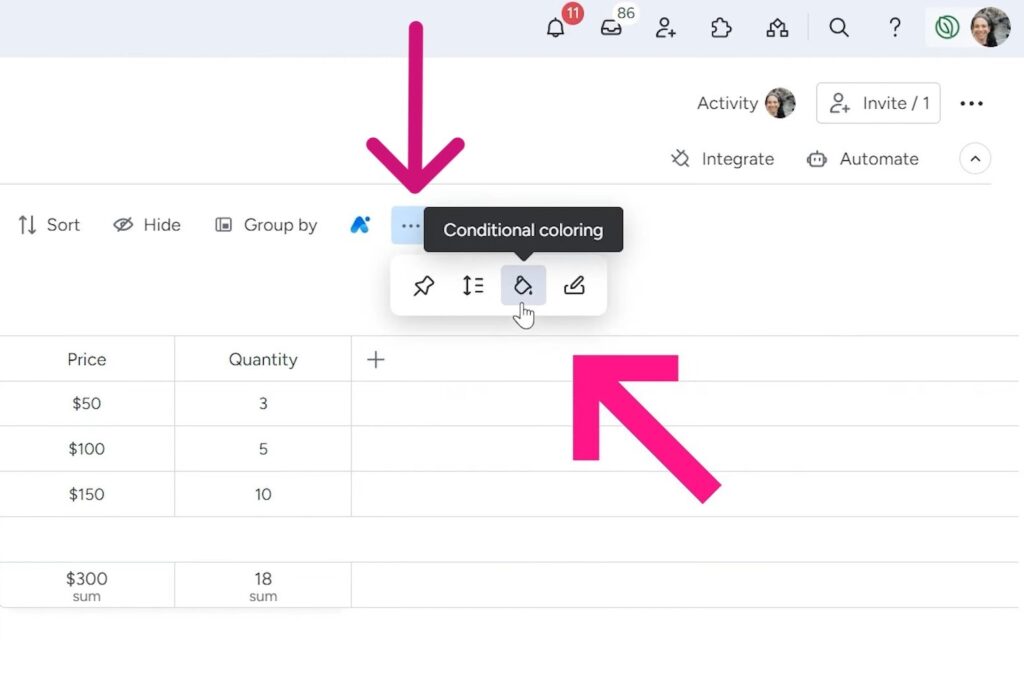This screenshot has width=1024, height=674.
Task: Toggle column visibility with Hide
Action: tap(146, 225)
